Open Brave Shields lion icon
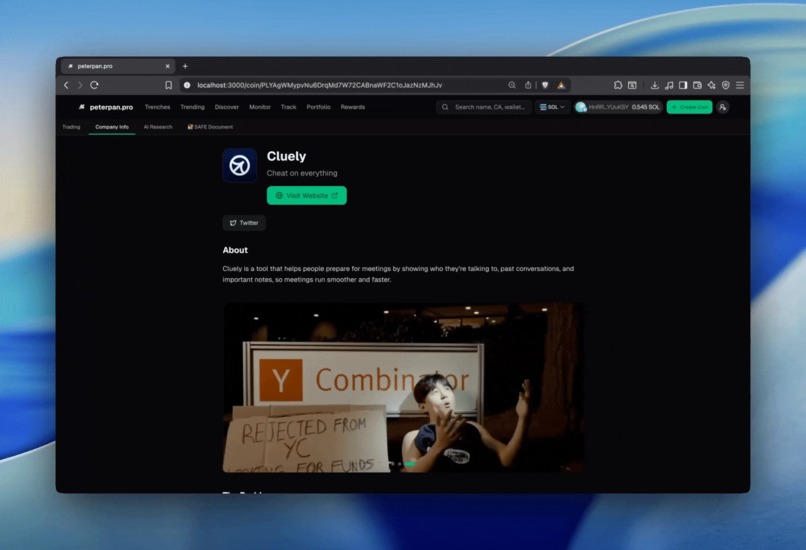Viewport: 806px width, 550px height. click(545, 85)
